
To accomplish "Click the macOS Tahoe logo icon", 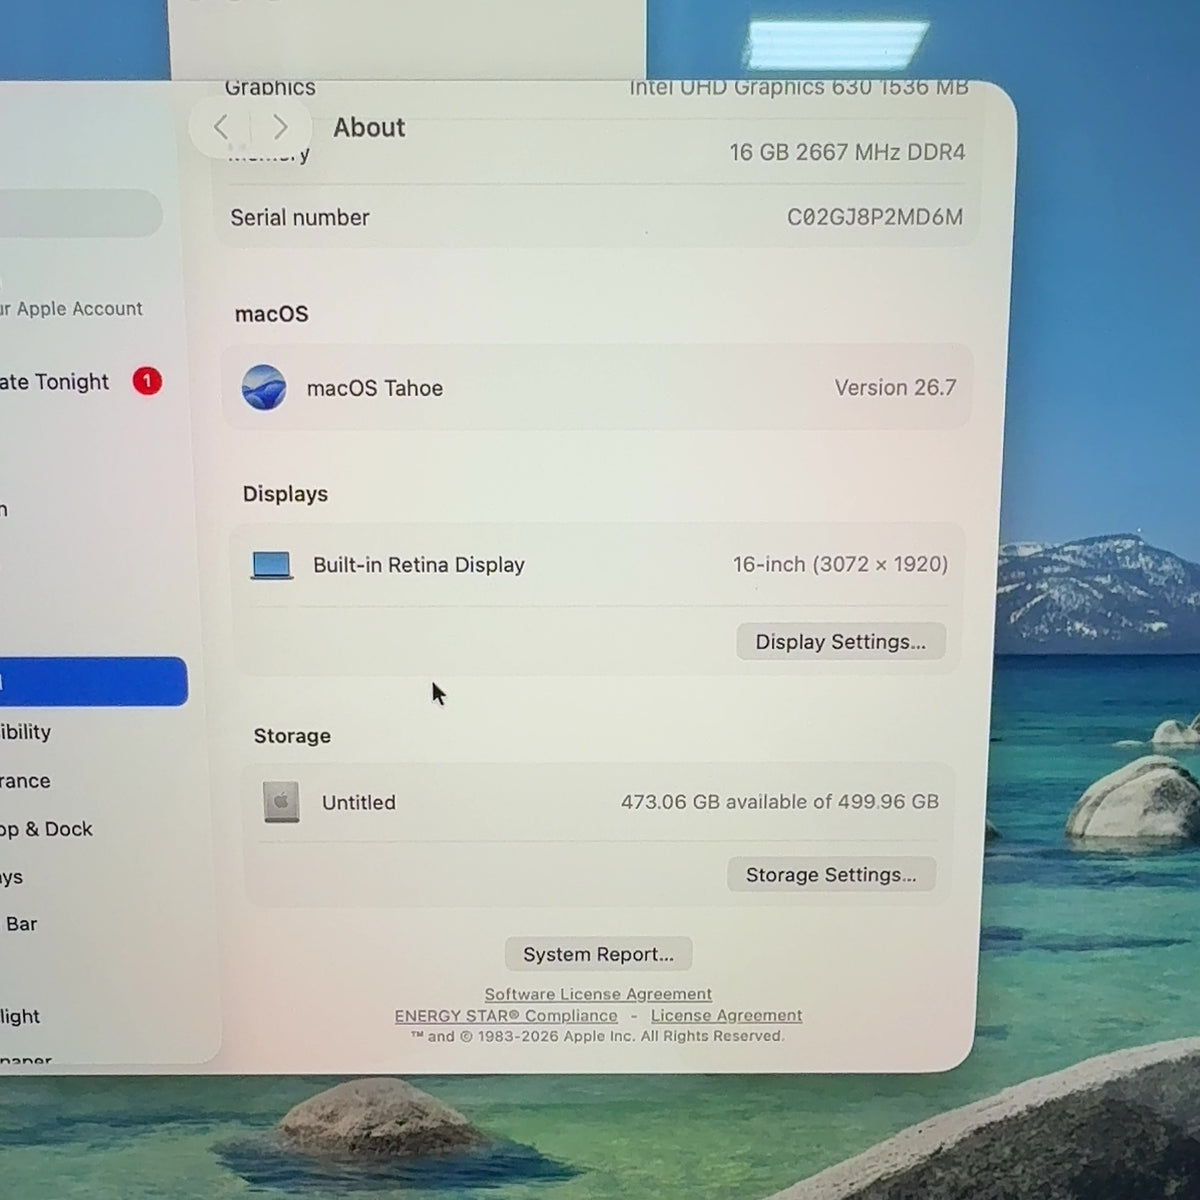I will 264,388.
